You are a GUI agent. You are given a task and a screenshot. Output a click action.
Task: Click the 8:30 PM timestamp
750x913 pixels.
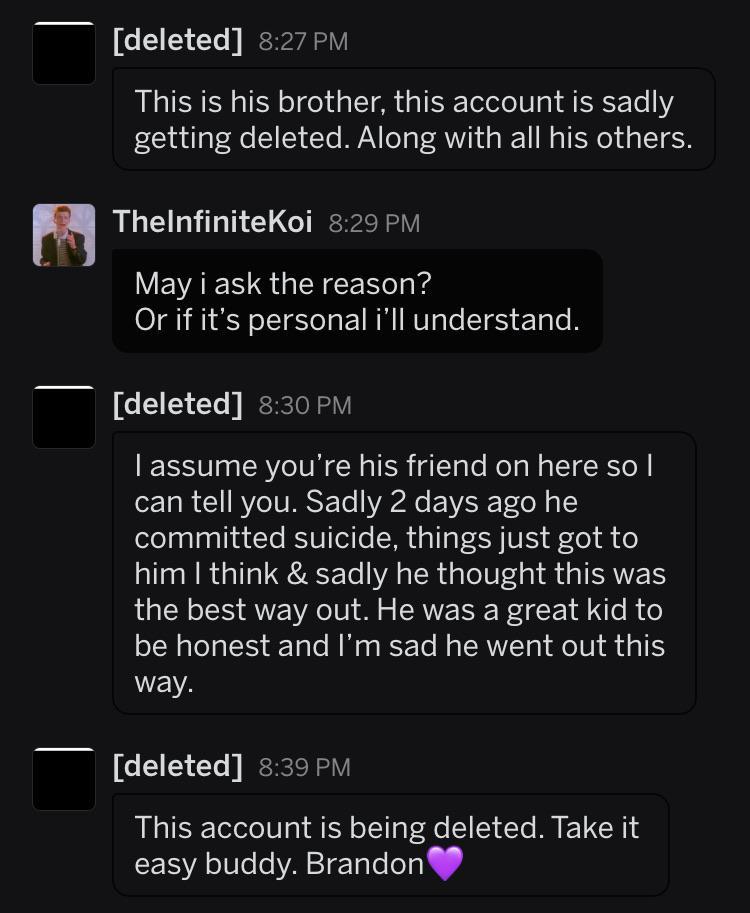pyautogui.click(x=304, y=405)
